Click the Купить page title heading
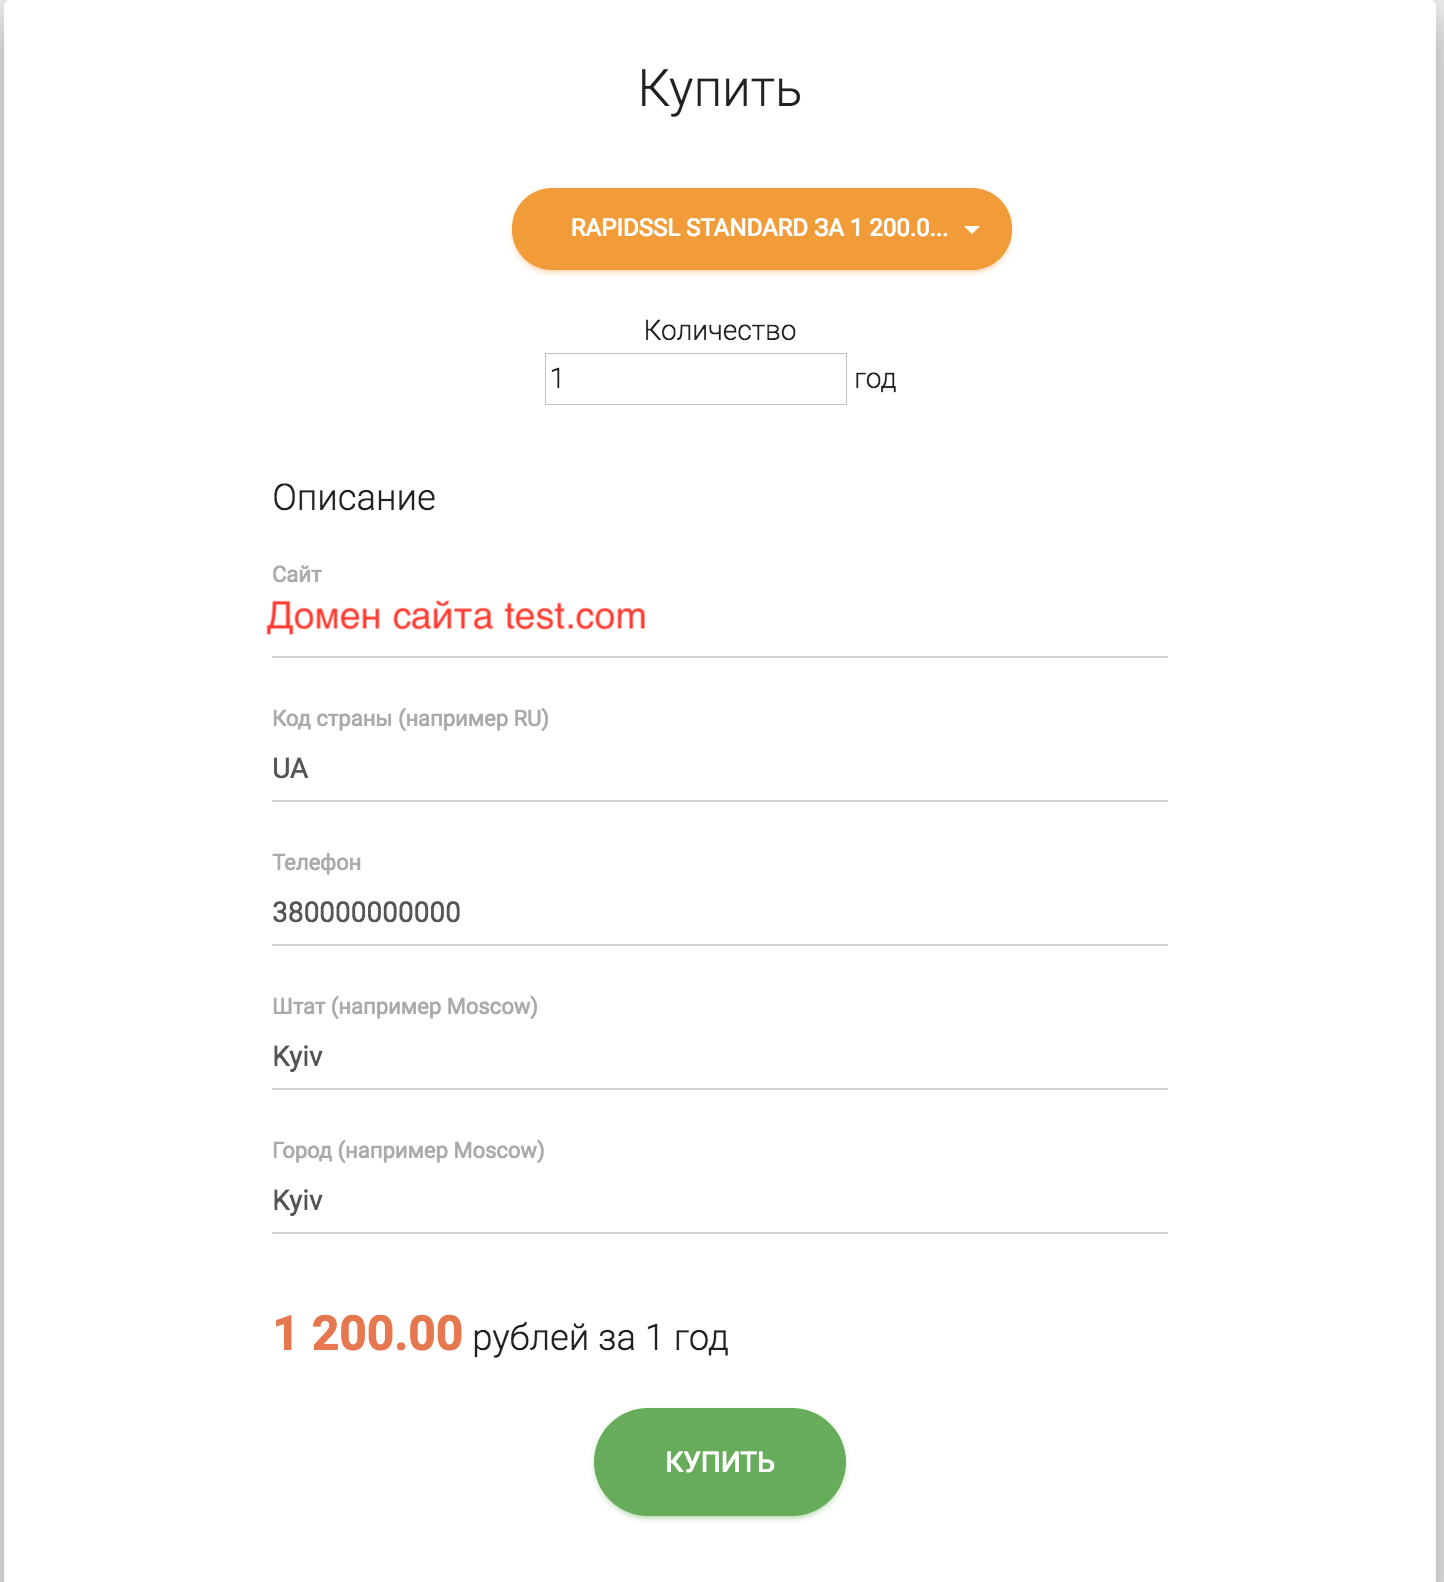The height and width of the screenshot is (1582, 1444). click(x=720, y=89)
